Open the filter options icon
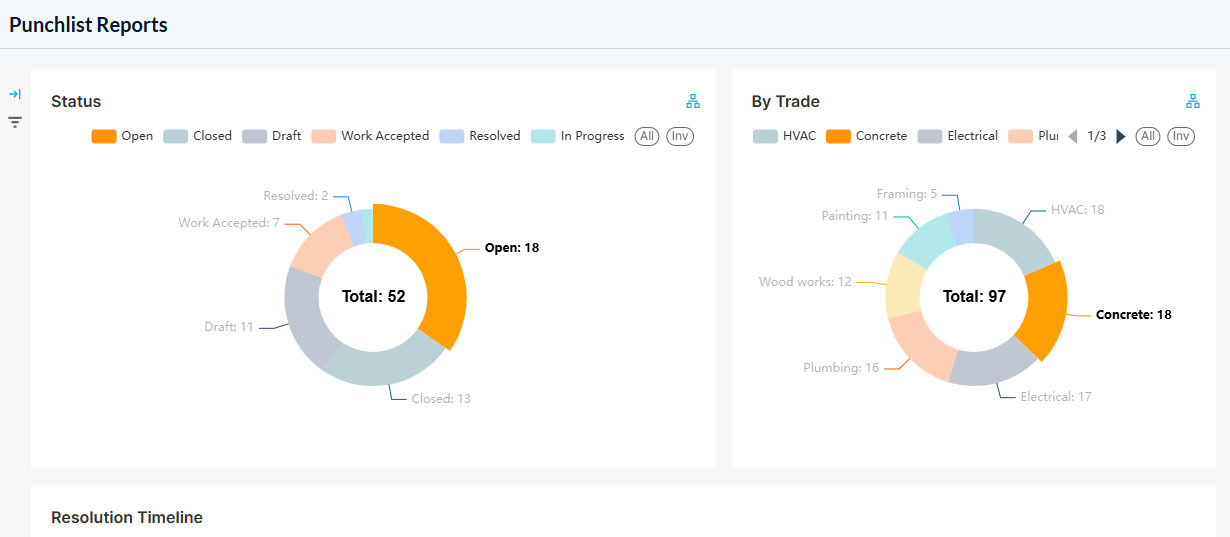Image resolution: width=1230 pixels, height=537 pixels. pyautogui.click(x=15, y=122)
